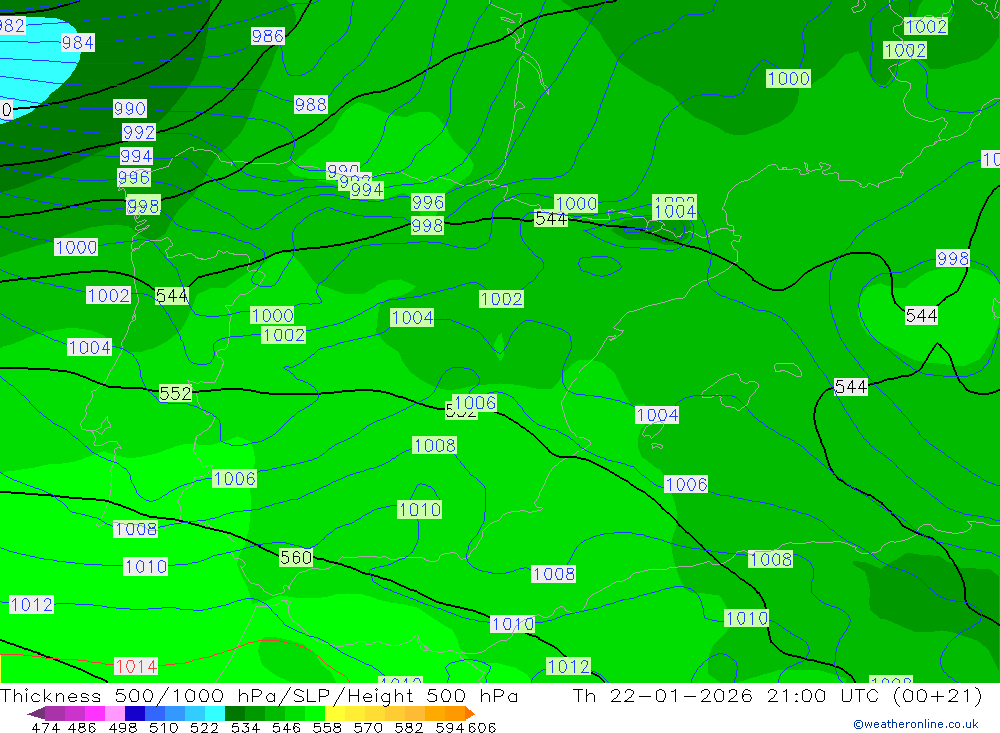The image size is (1000, 733).
Task: Click the 996 label directly above 998
Action: [427, 202]
